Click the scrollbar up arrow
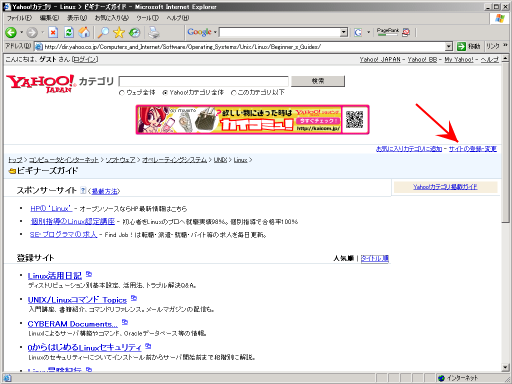 505,59
